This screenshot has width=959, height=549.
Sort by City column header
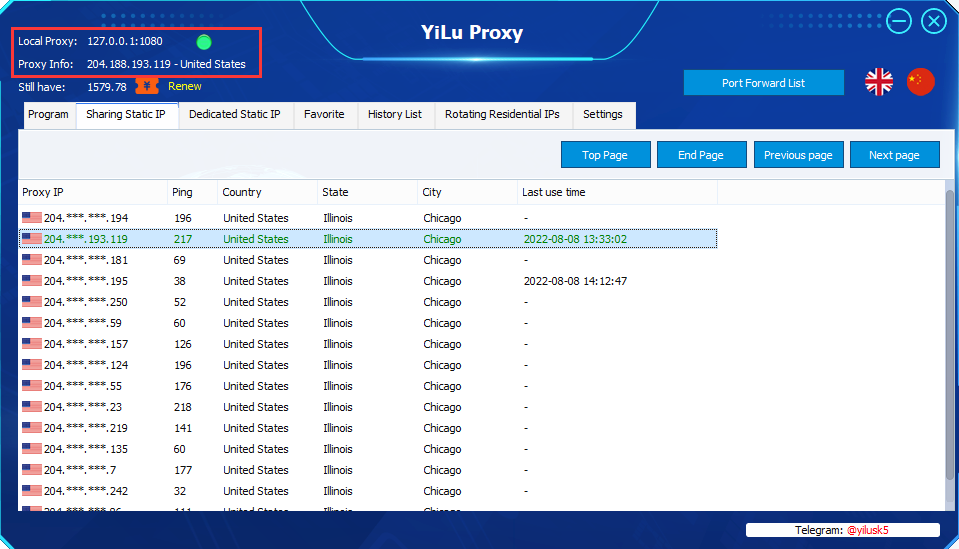pos(467,192)
